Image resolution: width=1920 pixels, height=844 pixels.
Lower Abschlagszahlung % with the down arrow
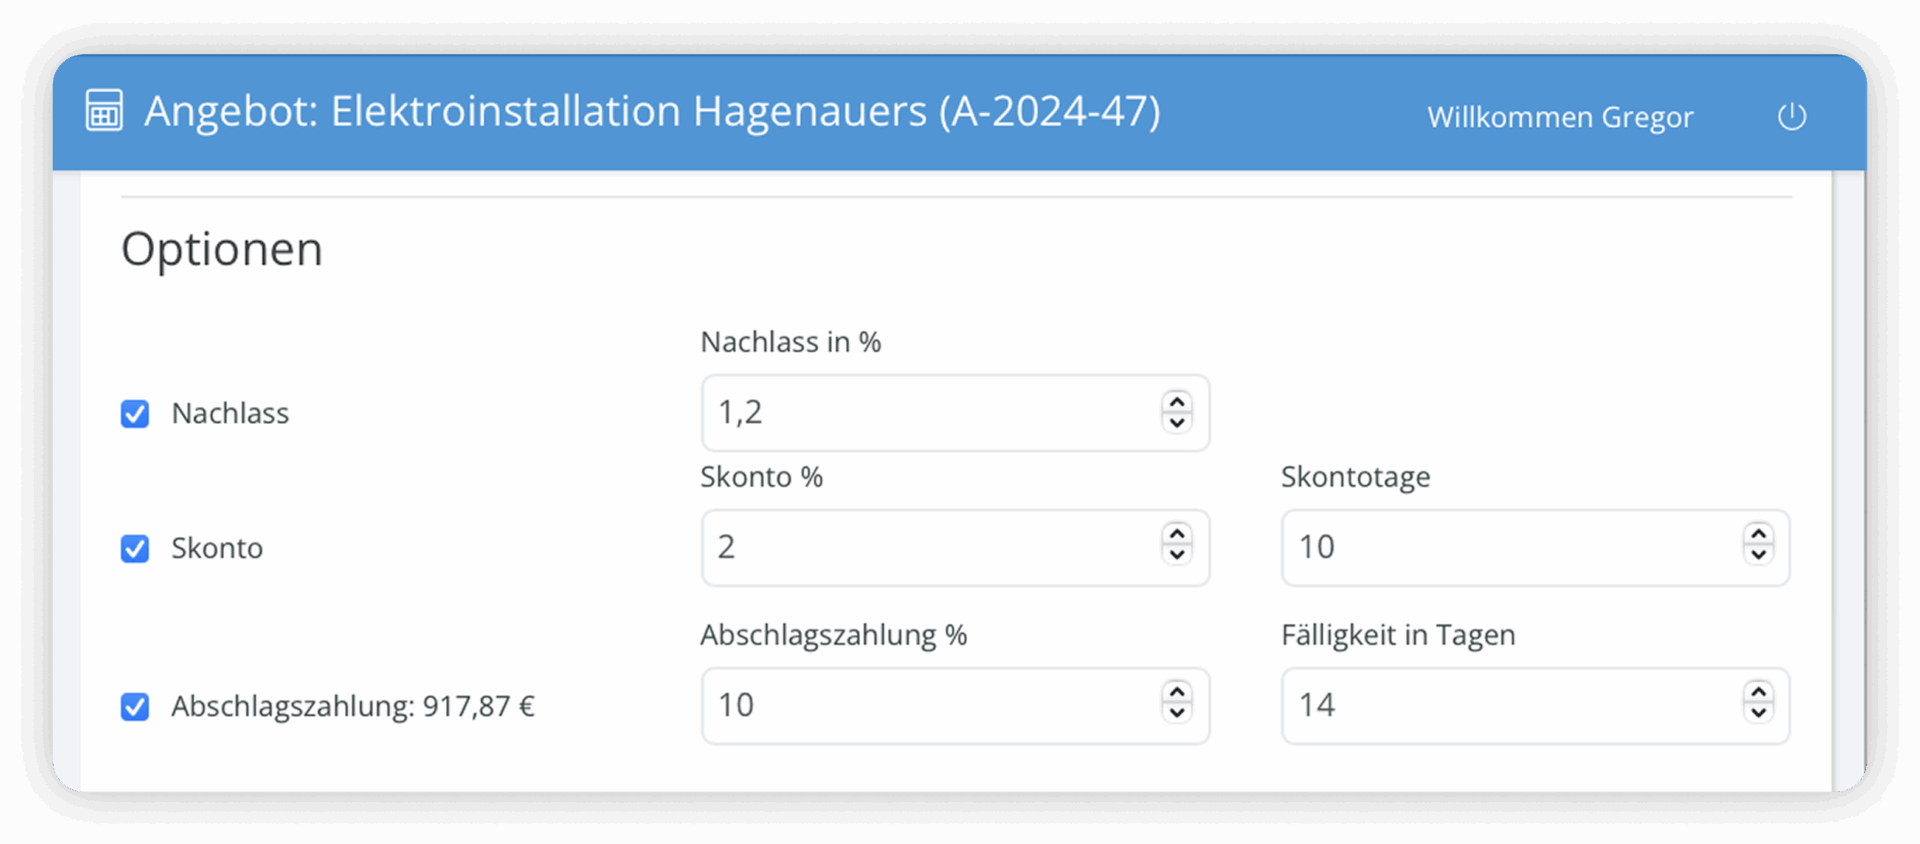(1177, 714)
